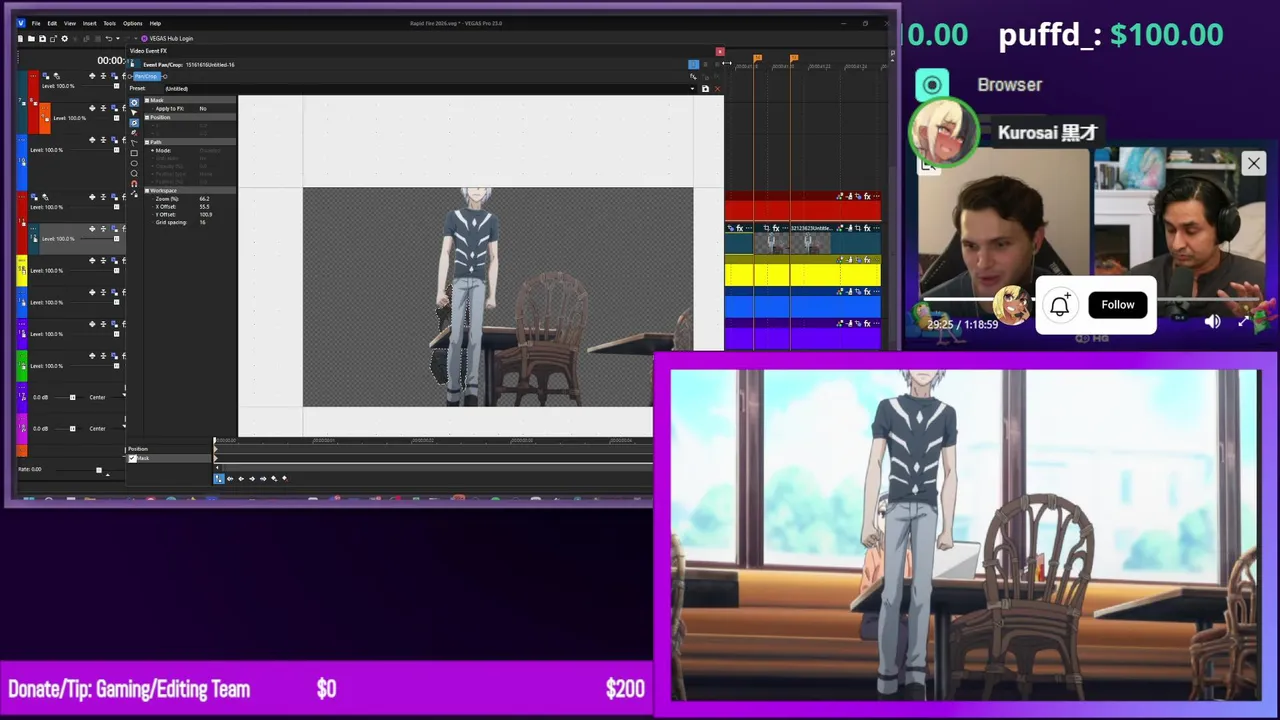The image size is (1280, 720).
Task: Collapse the Mask property section
Action: [x=147, y=100]
